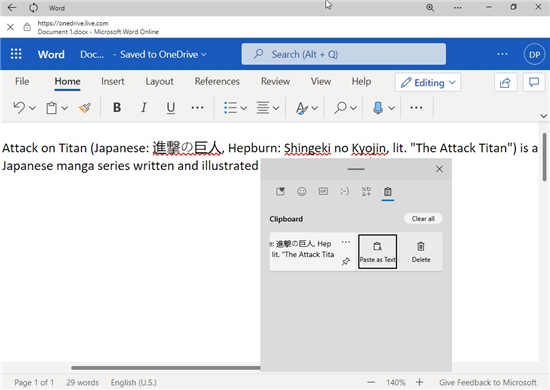Click Paste as Text button
The width and height of the screenshot is (550, 390).
click(377, 252)
